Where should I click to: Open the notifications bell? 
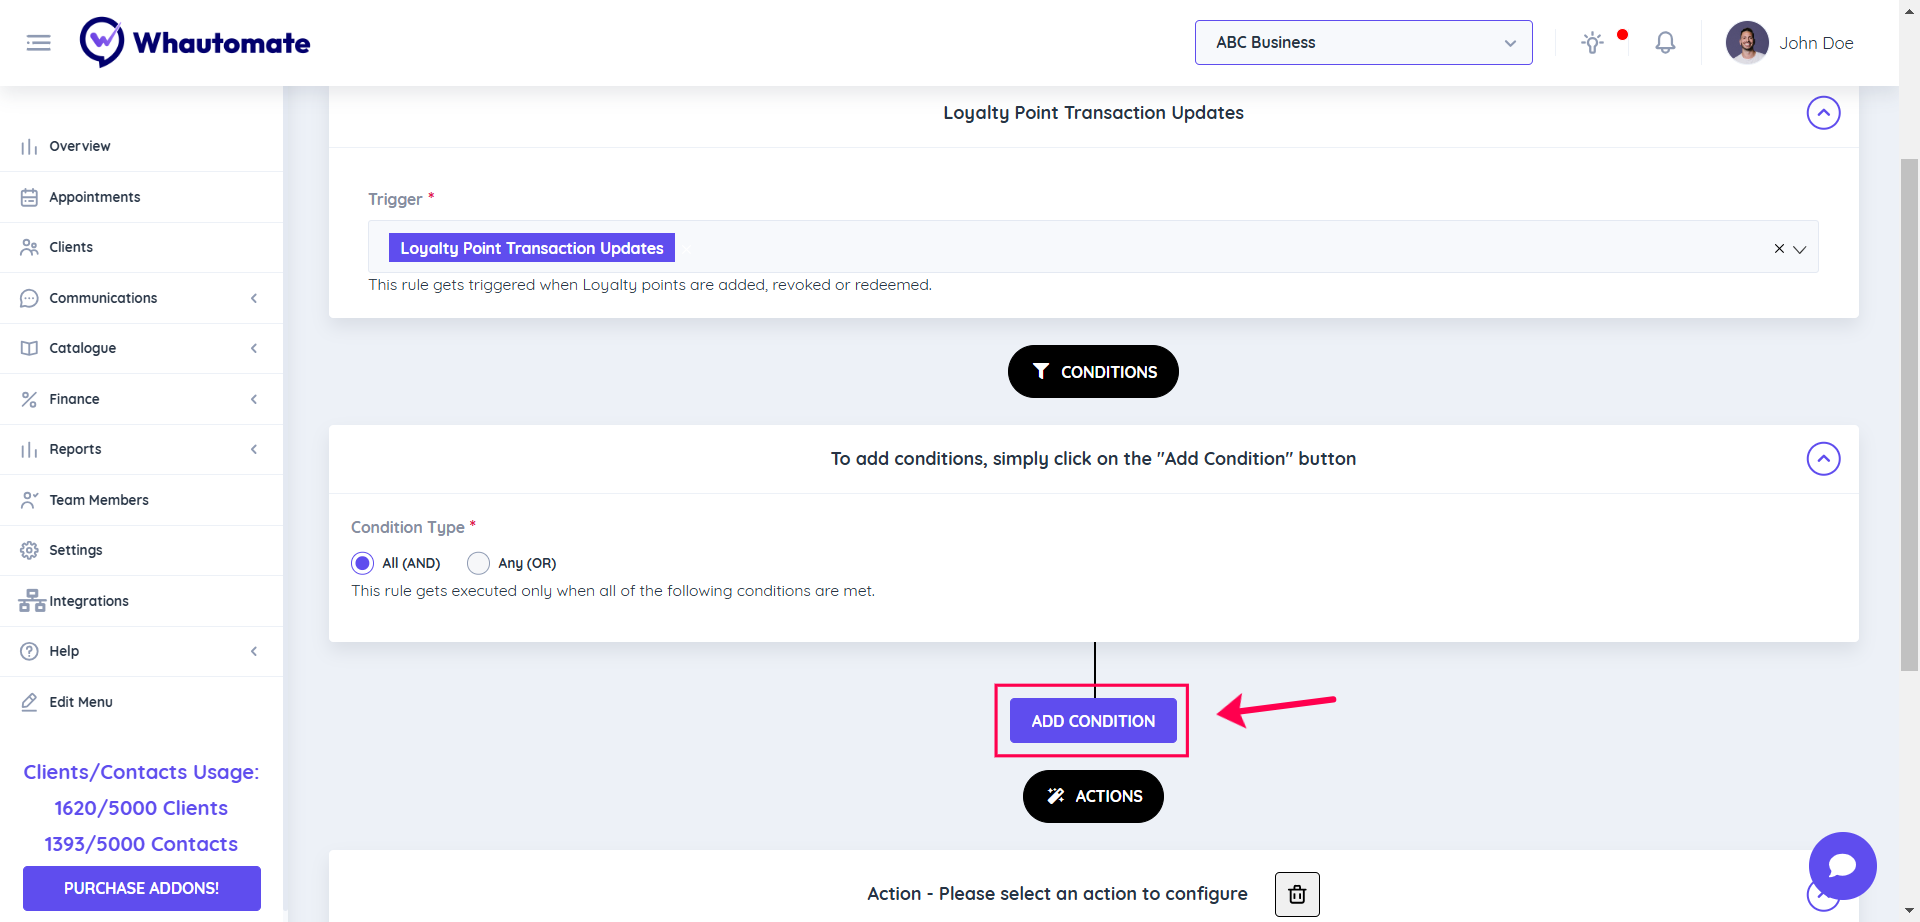pos(1665,43)
